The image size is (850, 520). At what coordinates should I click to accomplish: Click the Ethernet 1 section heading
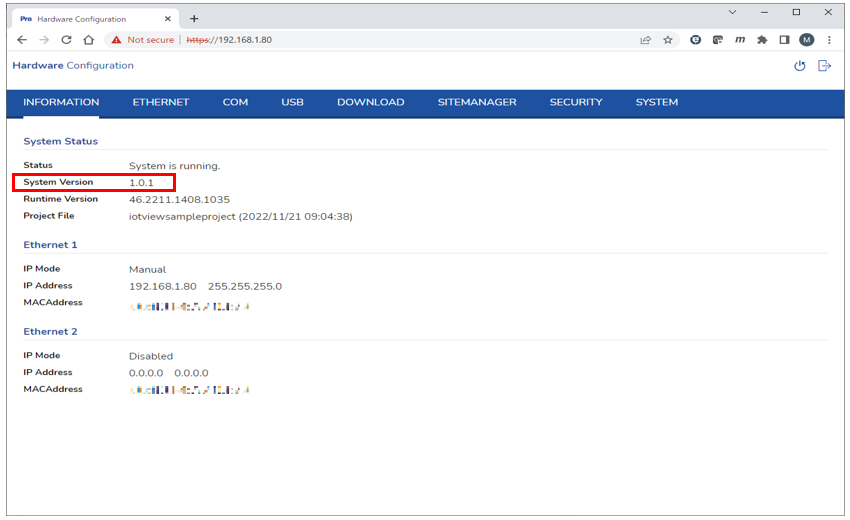(50, 245)
